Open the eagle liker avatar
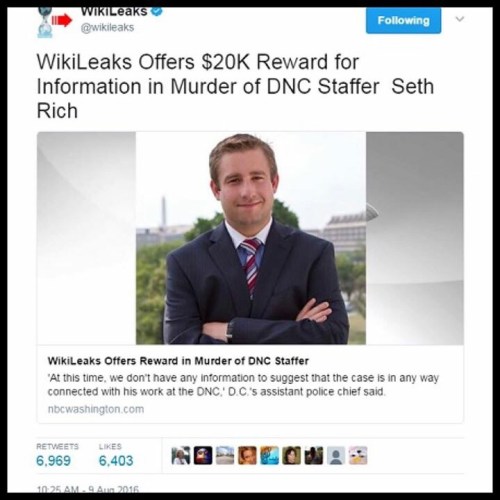 coord(203,455)
